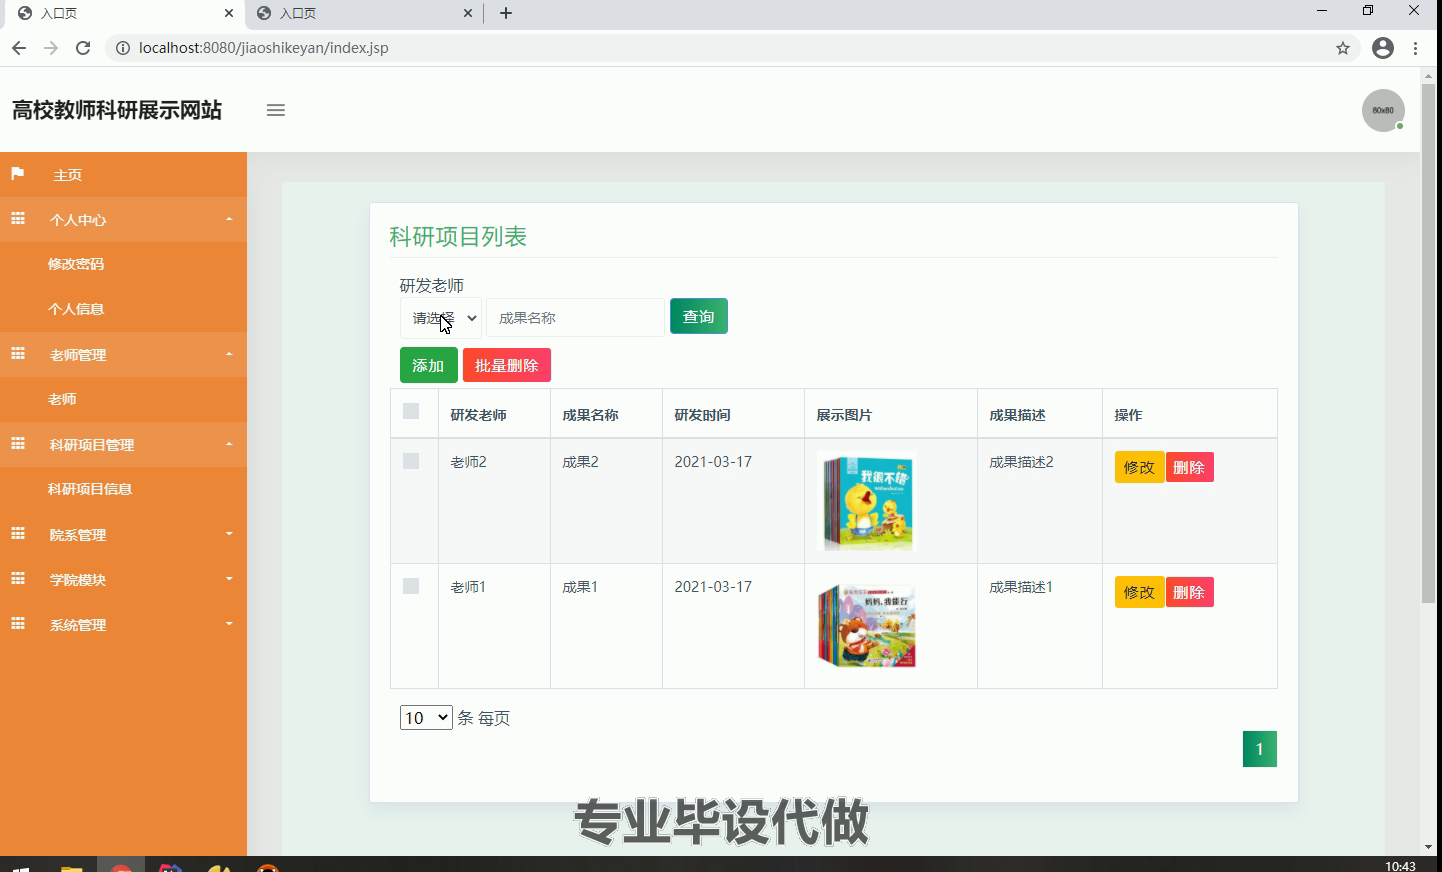This screenshot has height=872, width=1442.
Task: Click the site information icon in the address bar
Action: [123, 48]
